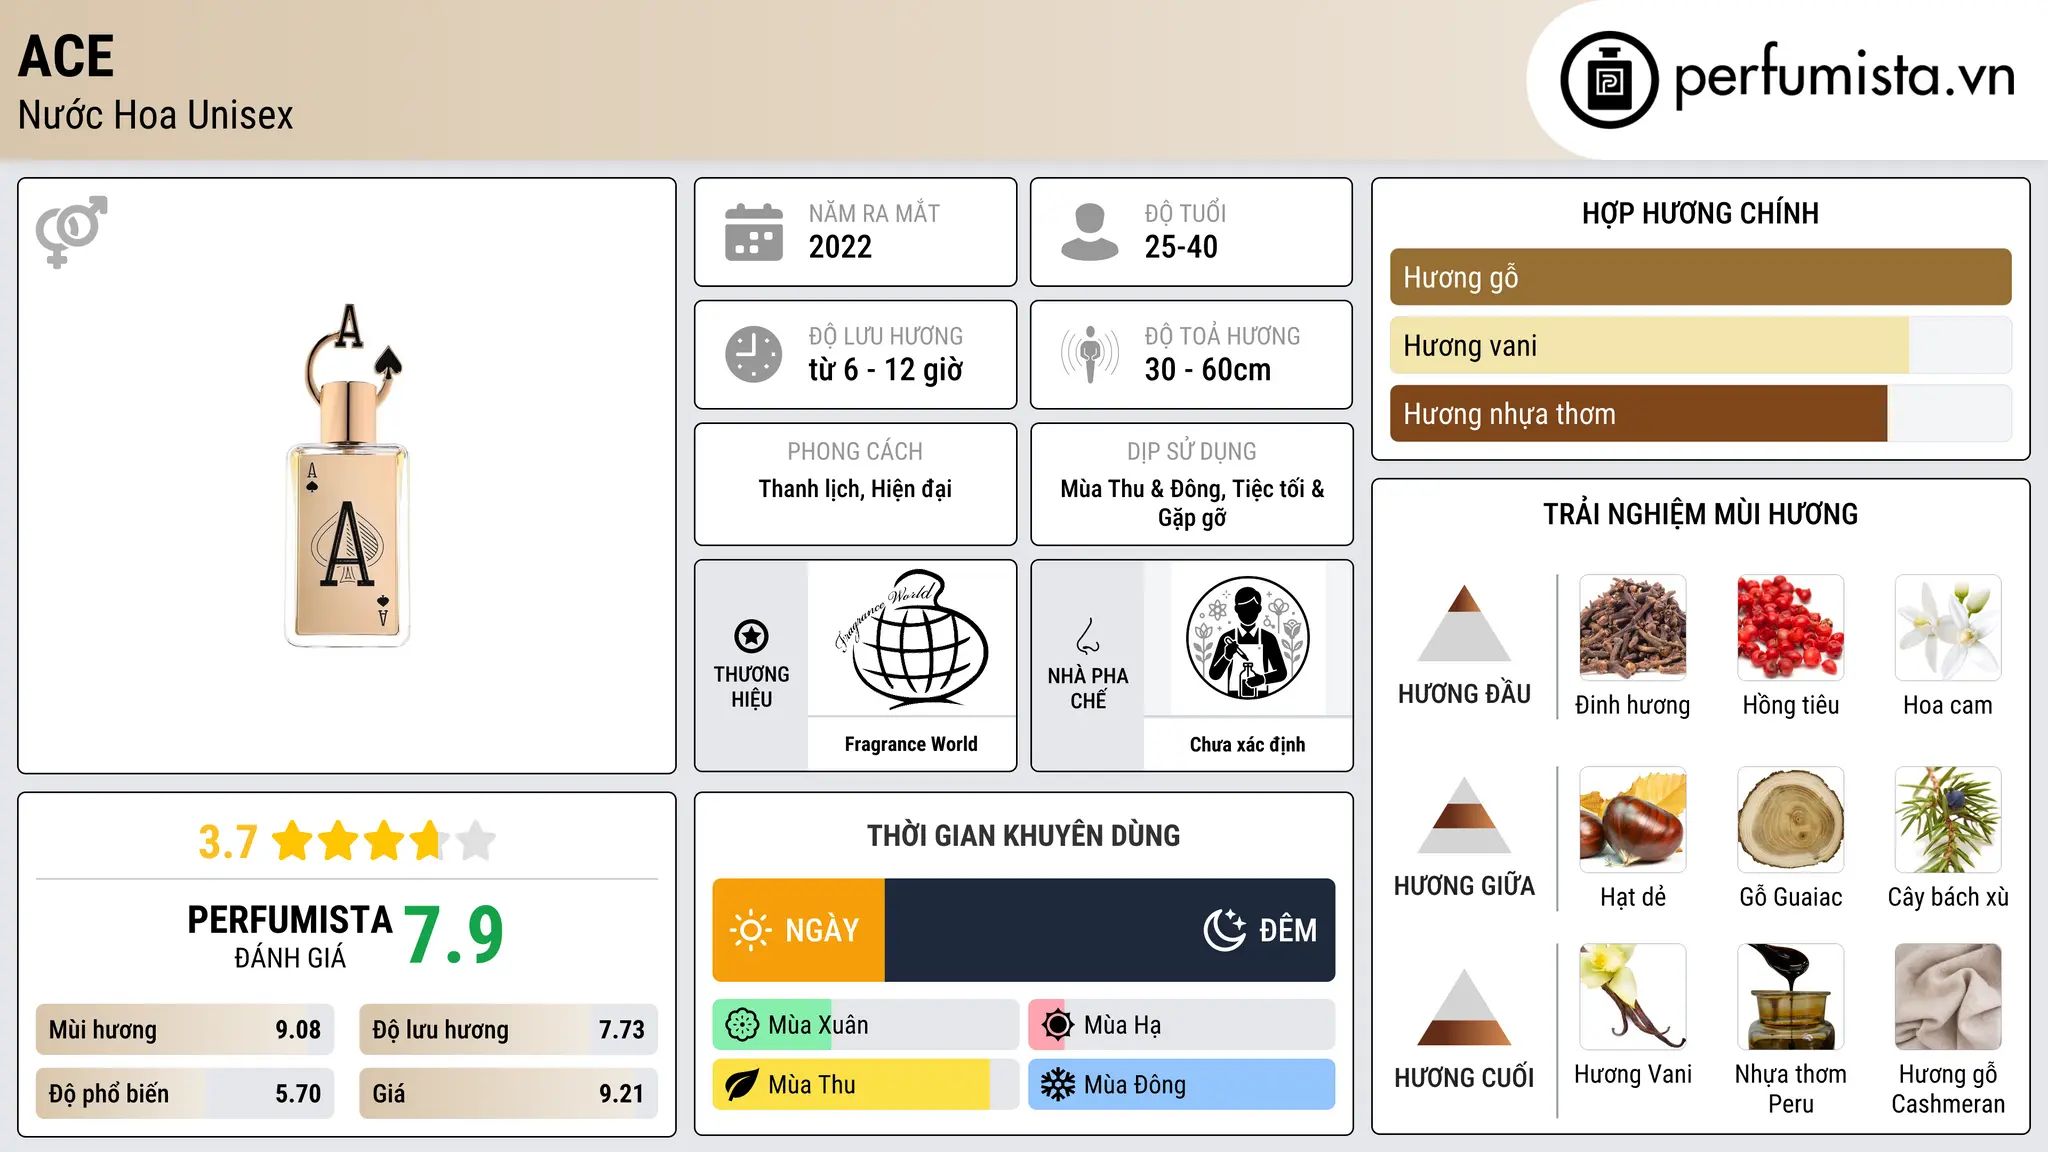This screenshot has width=2048, height=1152.
Task: Click the Mùi hương 9.08 score bar
Action: click(185, 1030)
